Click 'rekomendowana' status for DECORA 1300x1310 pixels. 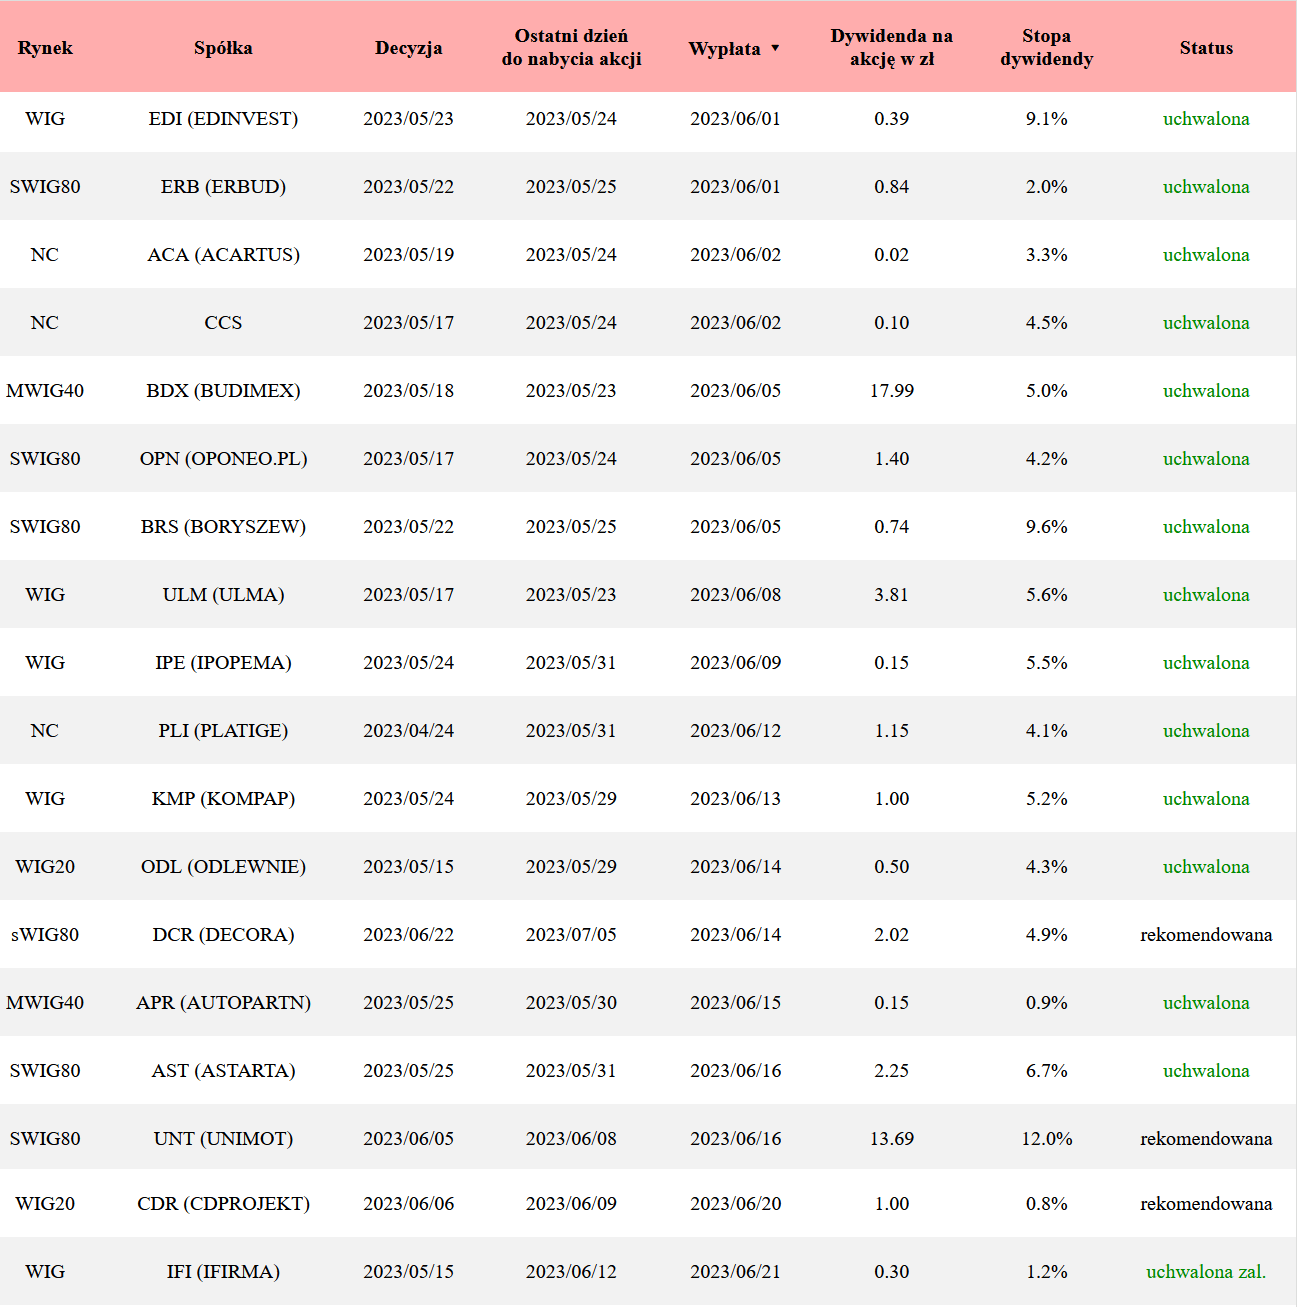click(x=1206, y=935)
